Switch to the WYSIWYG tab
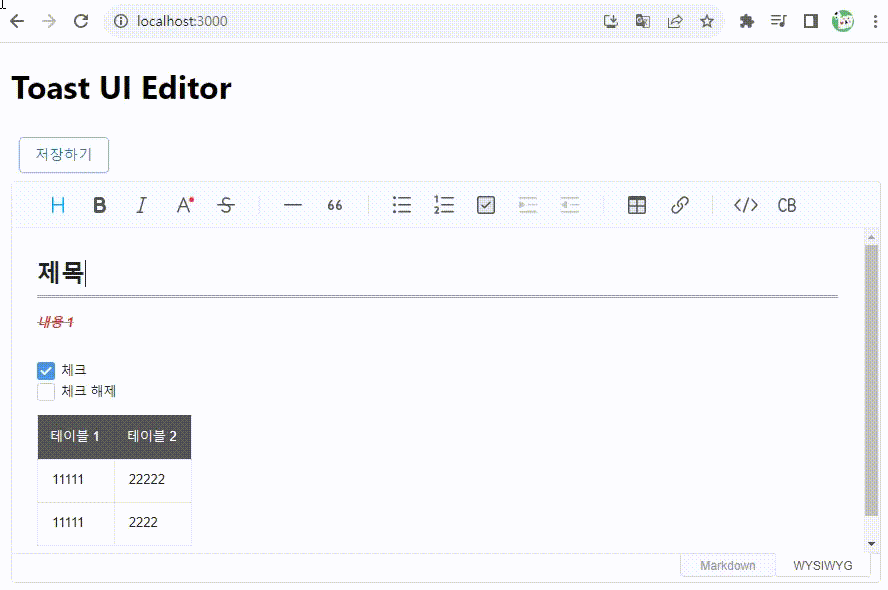888x590 pixels. pyautogui.click(x=823, y=565)
